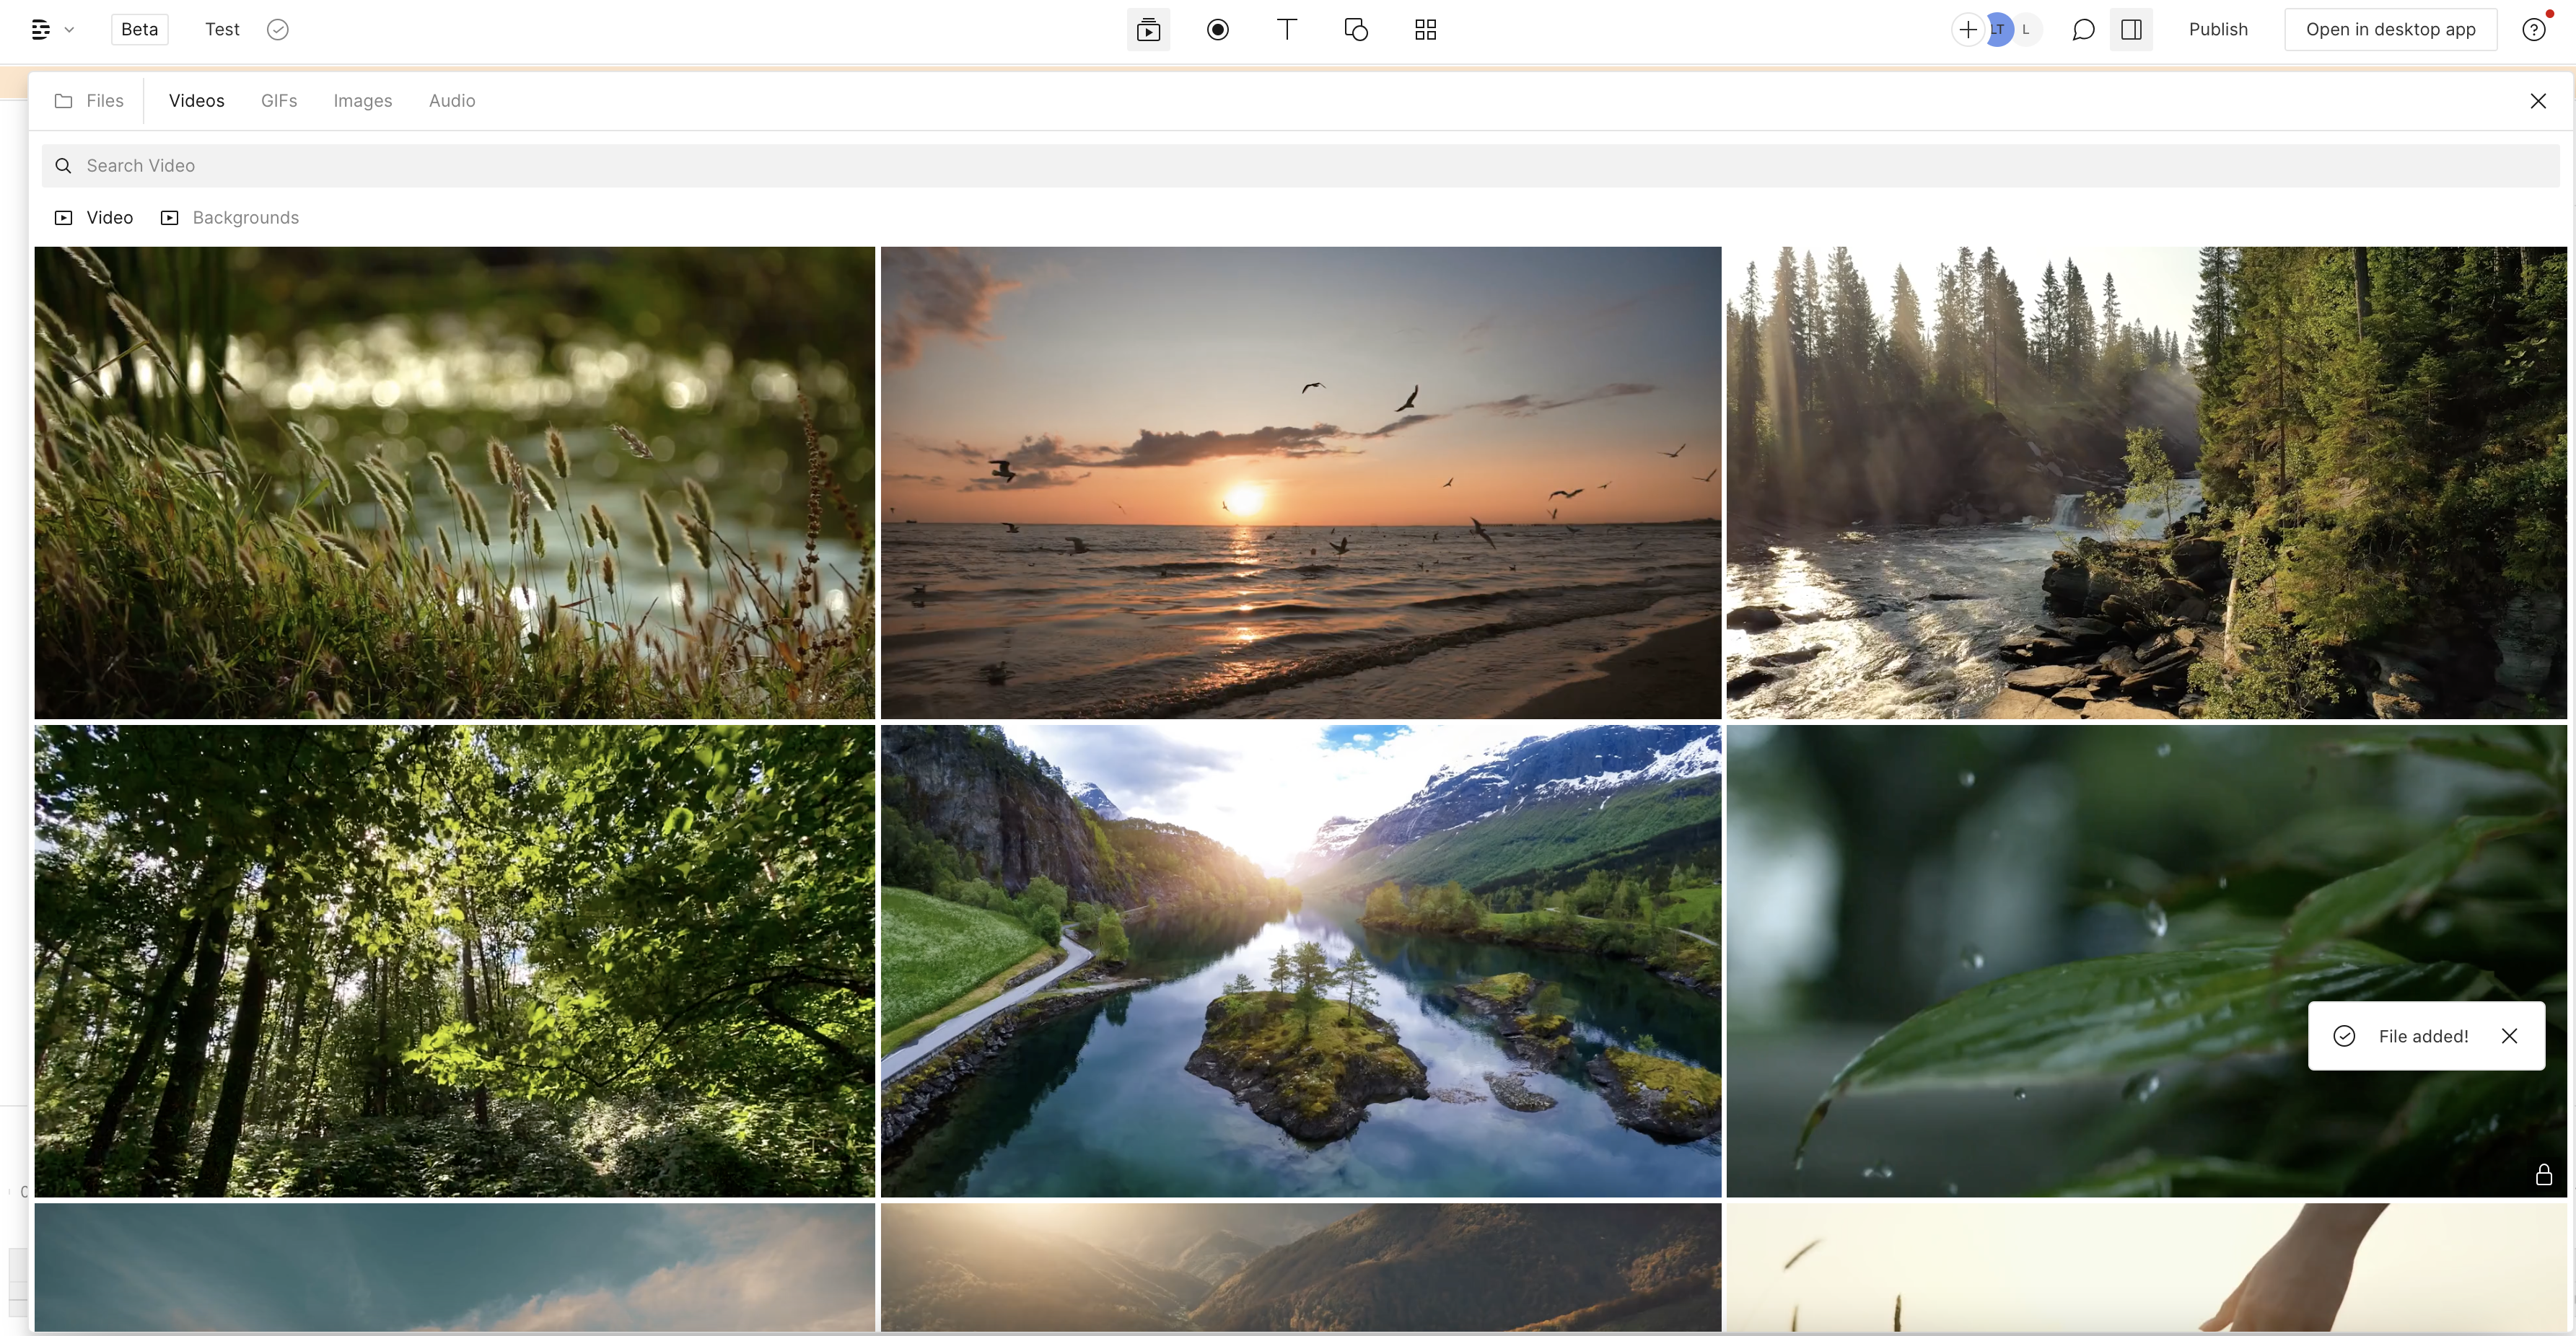Viewport: 2576px width, 1336px height.
Task: Open the media library toolbar icon
Action: point(1148,30)
